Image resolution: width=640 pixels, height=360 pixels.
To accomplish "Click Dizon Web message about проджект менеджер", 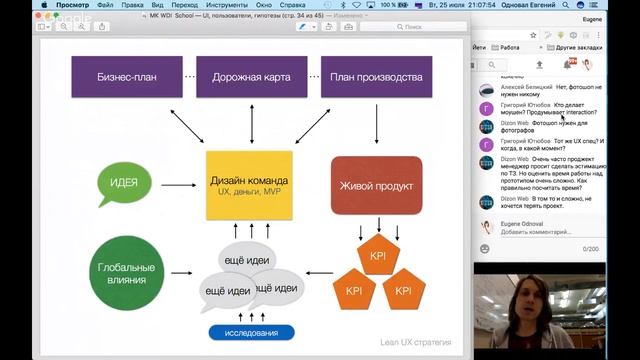I will [553, 173].
